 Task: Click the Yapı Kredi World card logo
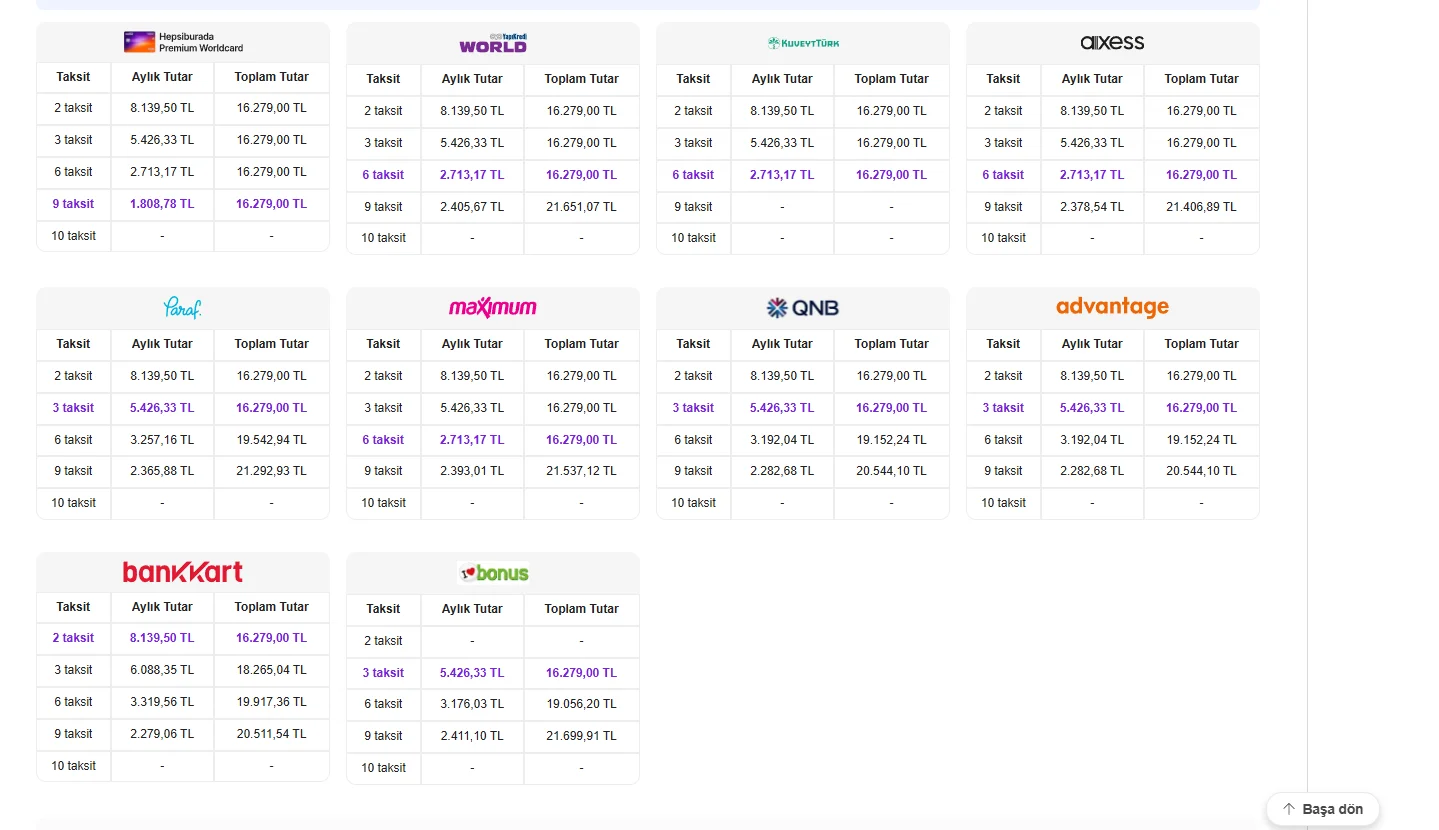click(x=493, y=43)
